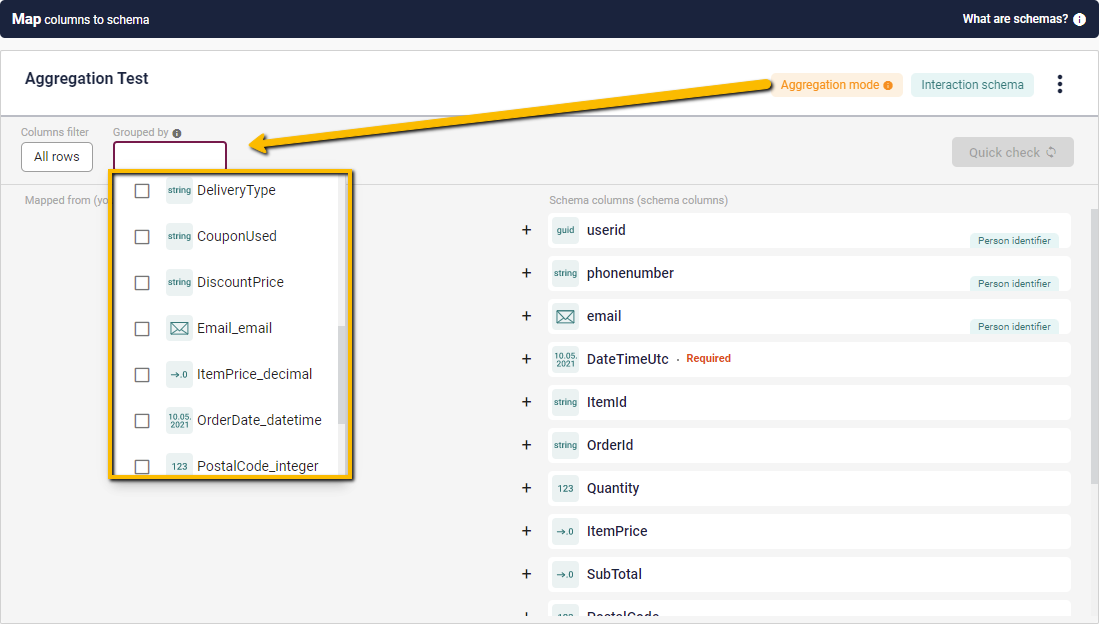
Task: Click the plus icon next to phonenumber
Action: (x=527, y=273)
